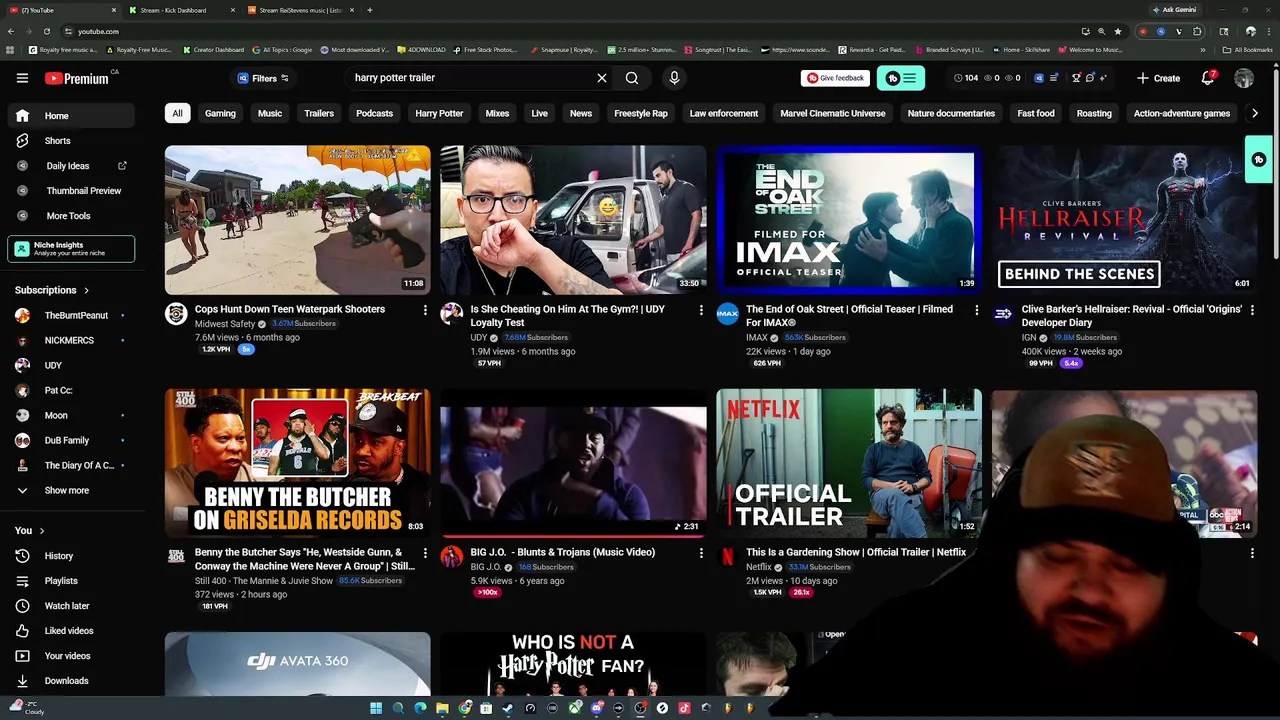This screenshot has width=1280, height=720.
Task: Open Playlists in the sidebar
Action: pos(71,581)
